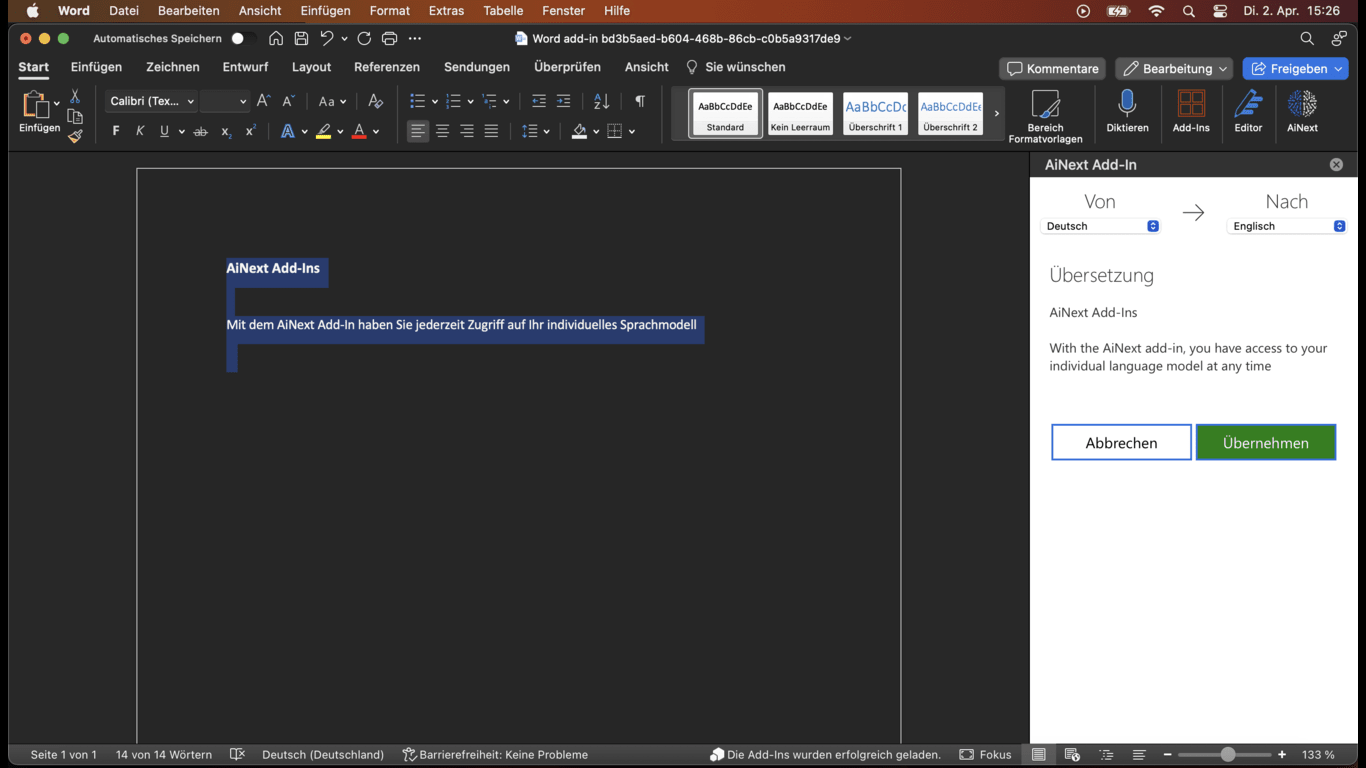Apply superscript formatting
1366x768 pixels.
point(251,131)
